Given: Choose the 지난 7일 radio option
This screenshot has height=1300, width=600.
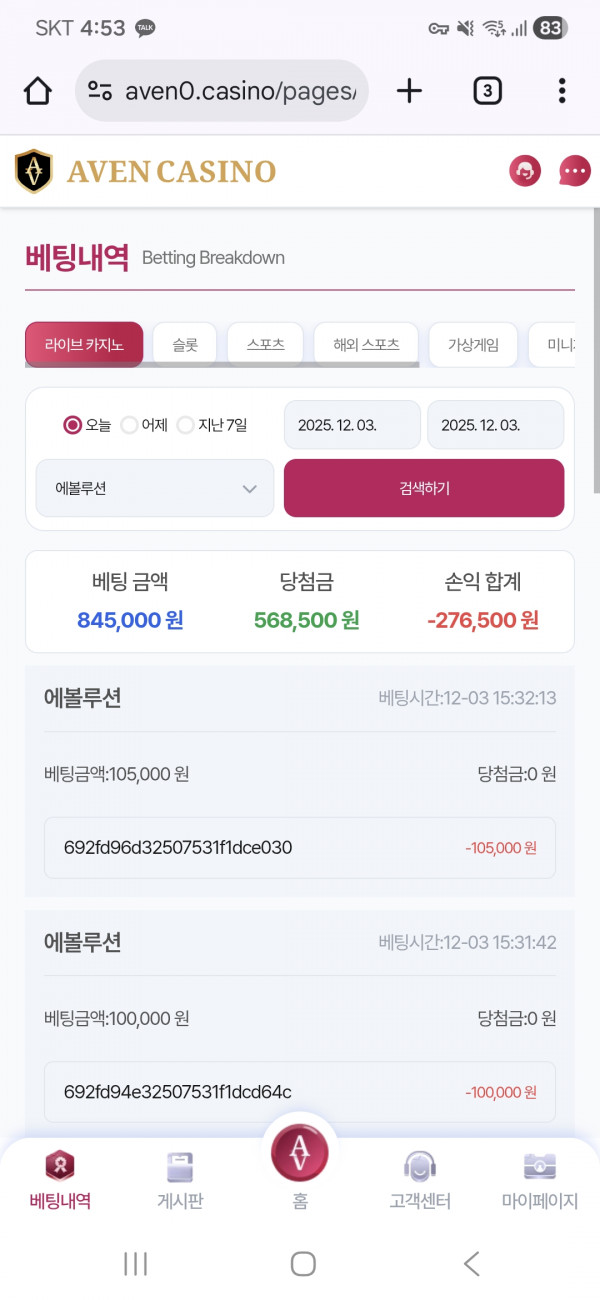Looking at the screenshot, I should pyautogui.click(x=186, y=424).
